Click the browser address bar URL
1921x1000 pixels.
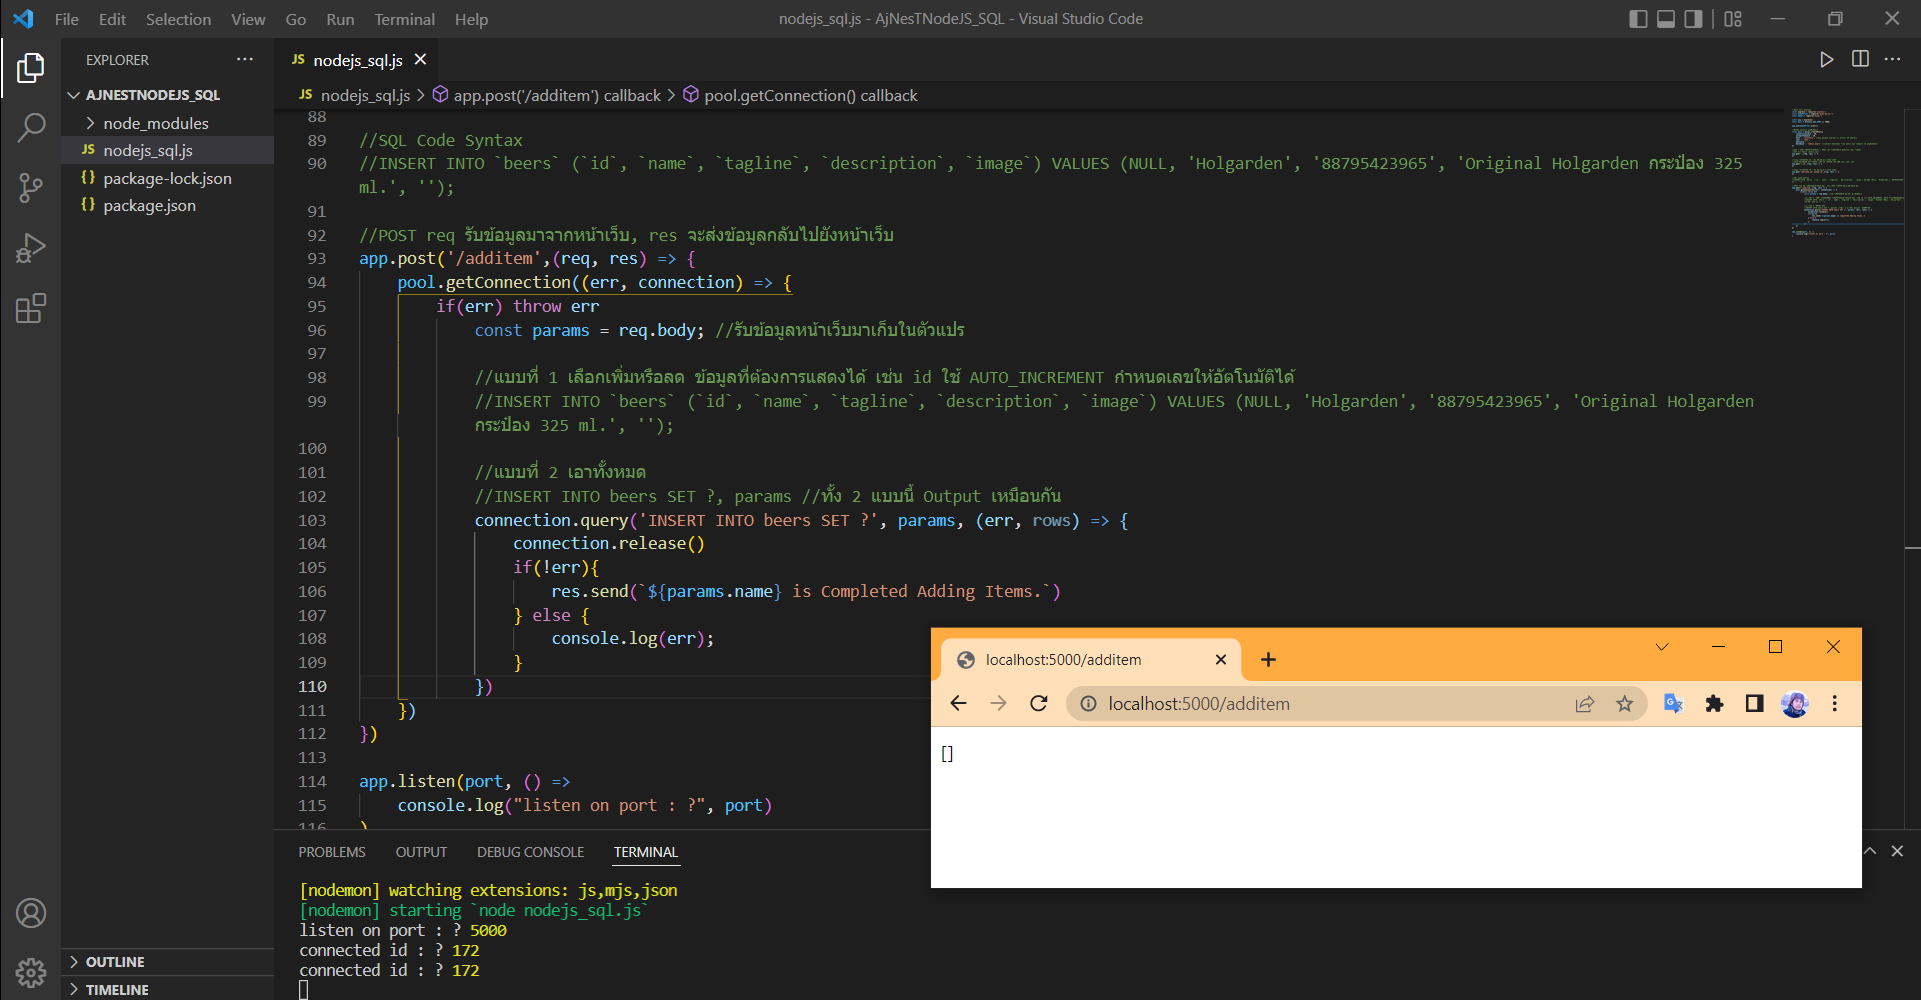1198,704
